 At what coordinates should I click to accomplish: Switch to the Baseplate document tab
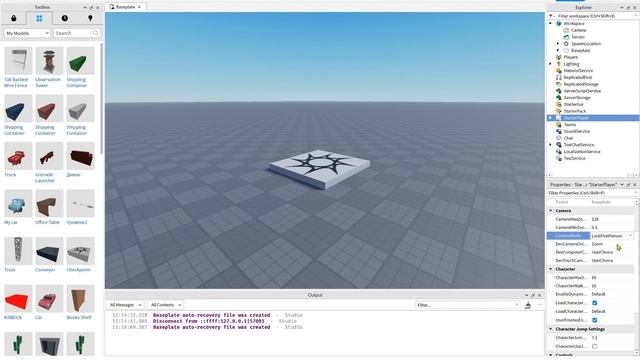click(x=125, y=7)
